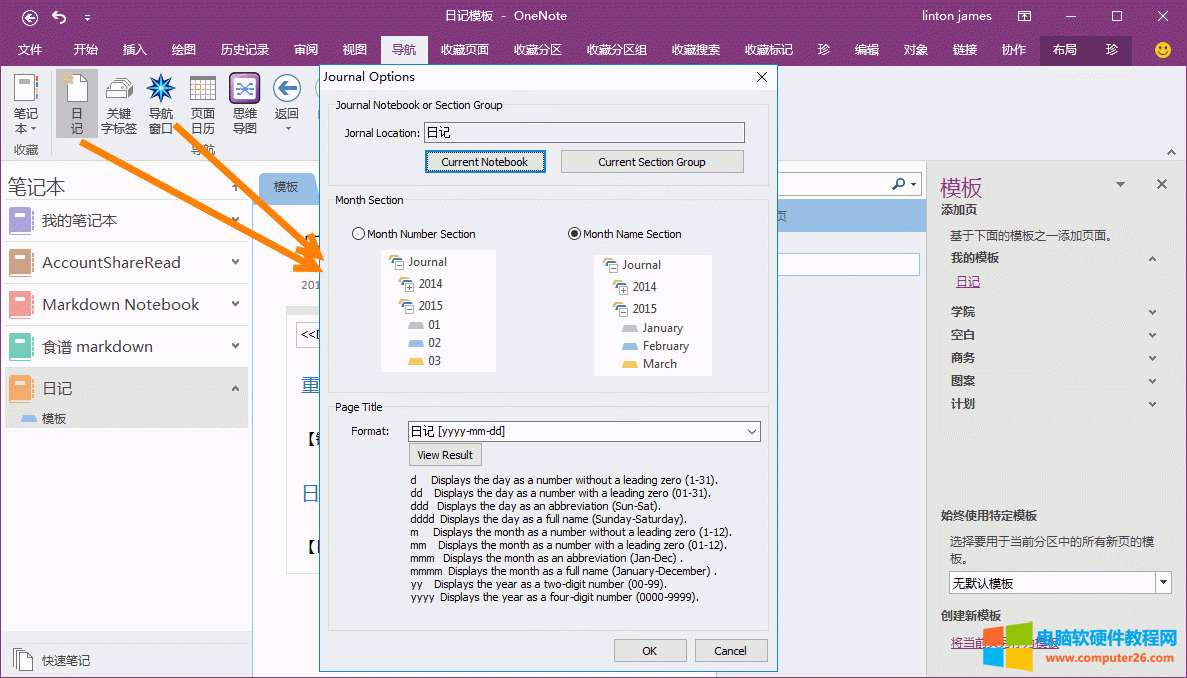Select the Month Number Section radio button

tap(359, 234)
